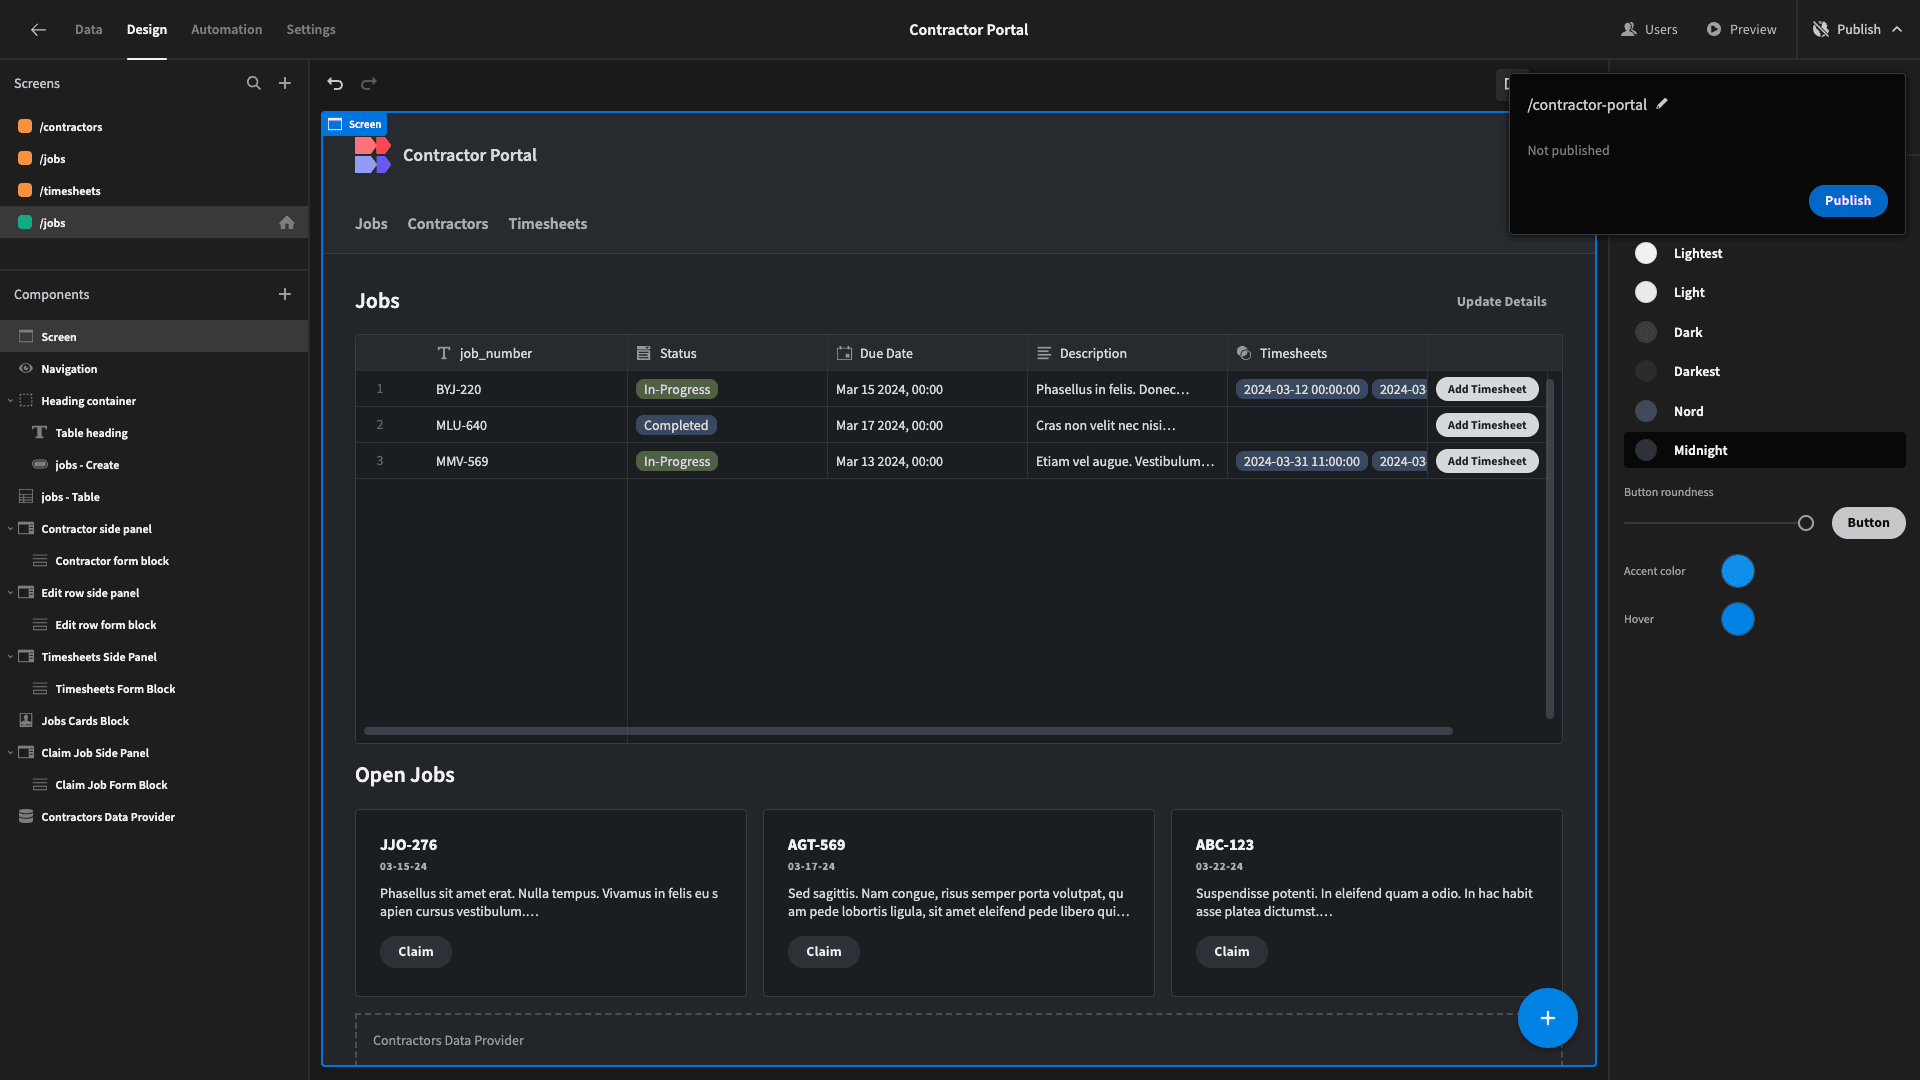Viewport: 1920px width, 1080px height.
Task: Collapse Claim Job Side Panel node
Action: (x=10, y=753)
